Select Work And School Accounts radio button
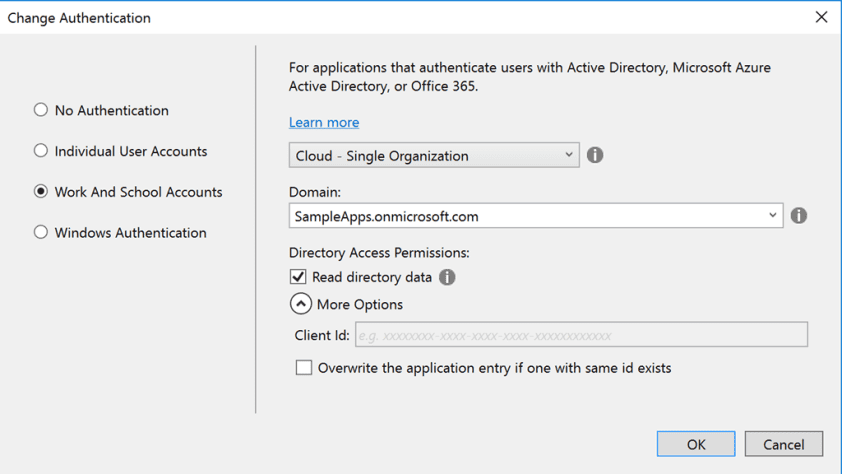This screenshot has height=474, width=842. 41,192
